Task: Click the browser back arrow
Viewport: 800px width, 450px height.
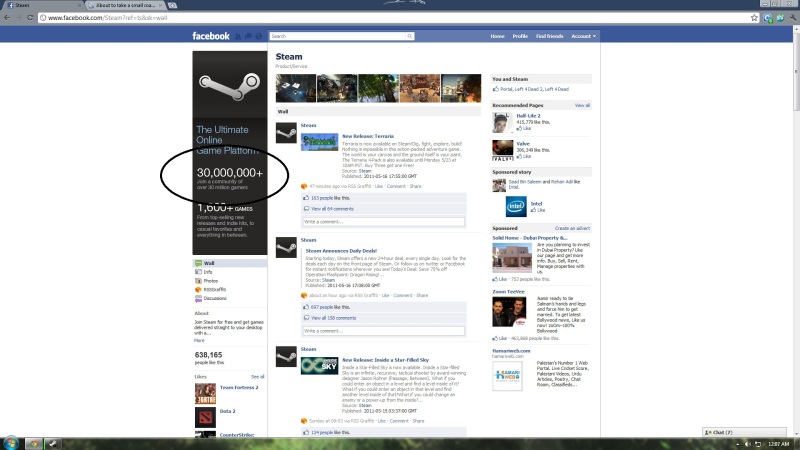Action: (7, 17)
